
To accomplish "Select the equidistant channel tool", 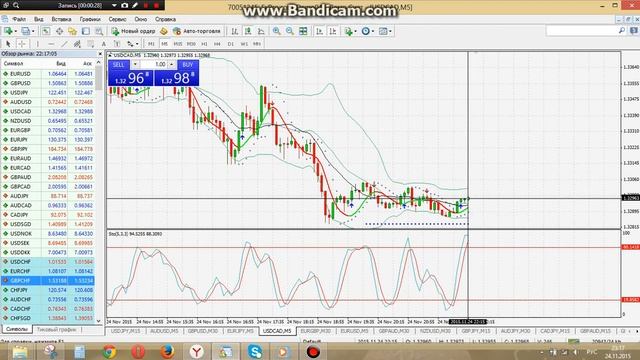I will click(77, 44).
